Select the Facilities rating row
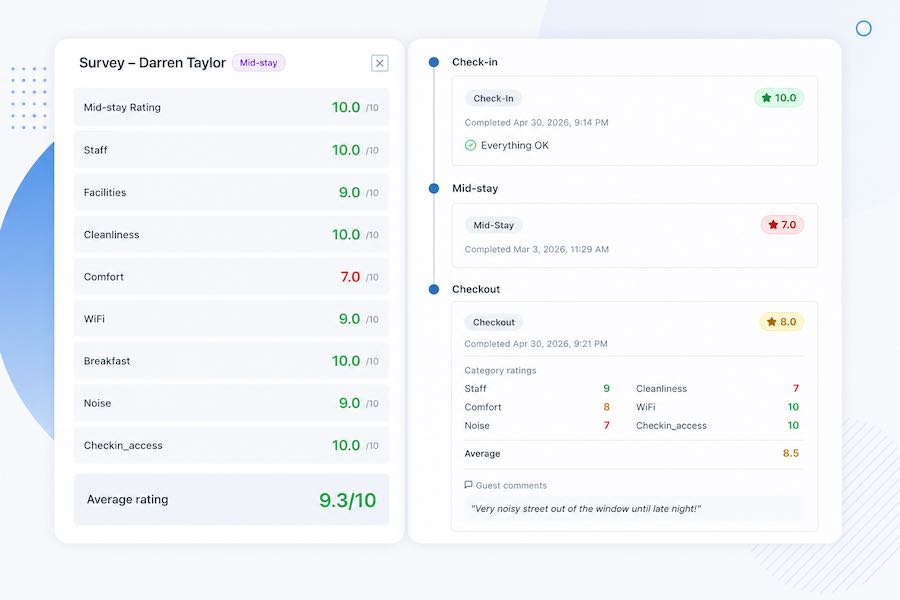The height and width of the screenshot is (600, 900). pyautogui.click(x=231, y=192)
